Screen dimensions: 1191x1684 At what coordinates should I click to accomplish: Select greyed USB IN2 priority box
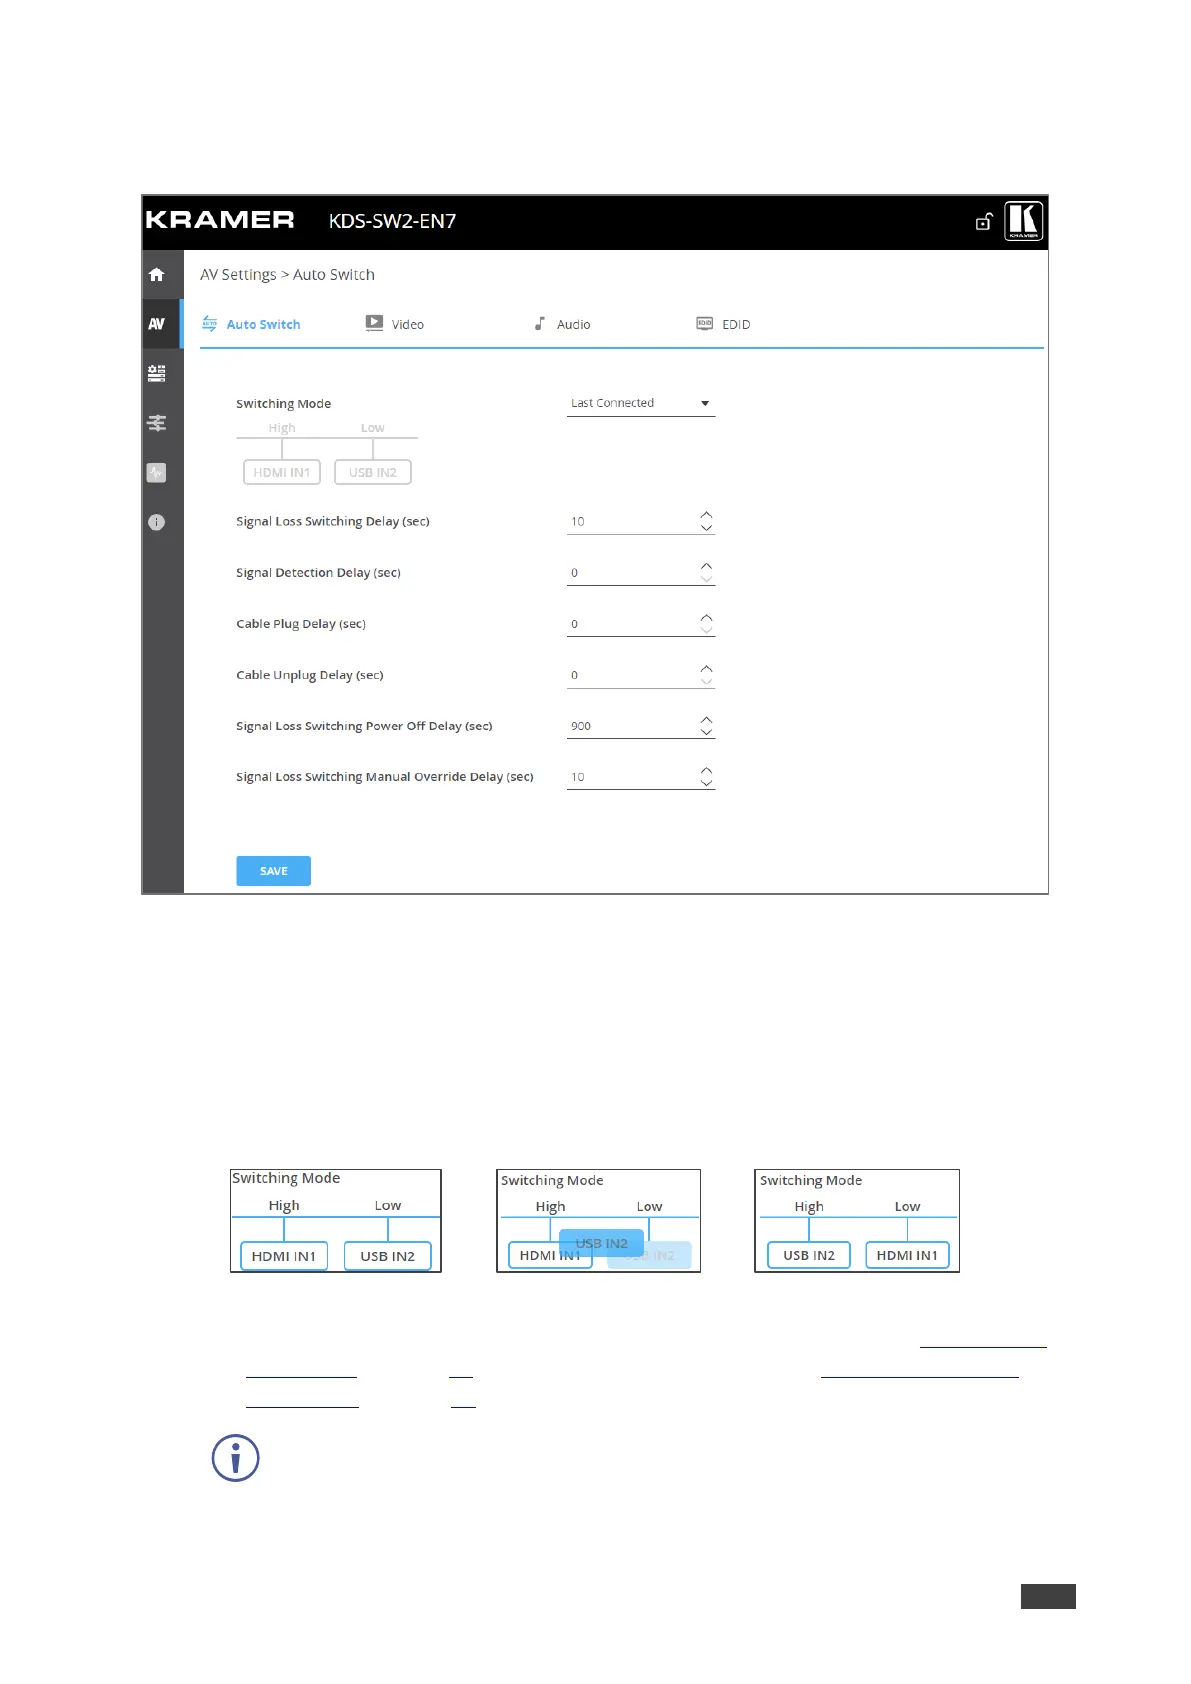click(x=373, y=472)
